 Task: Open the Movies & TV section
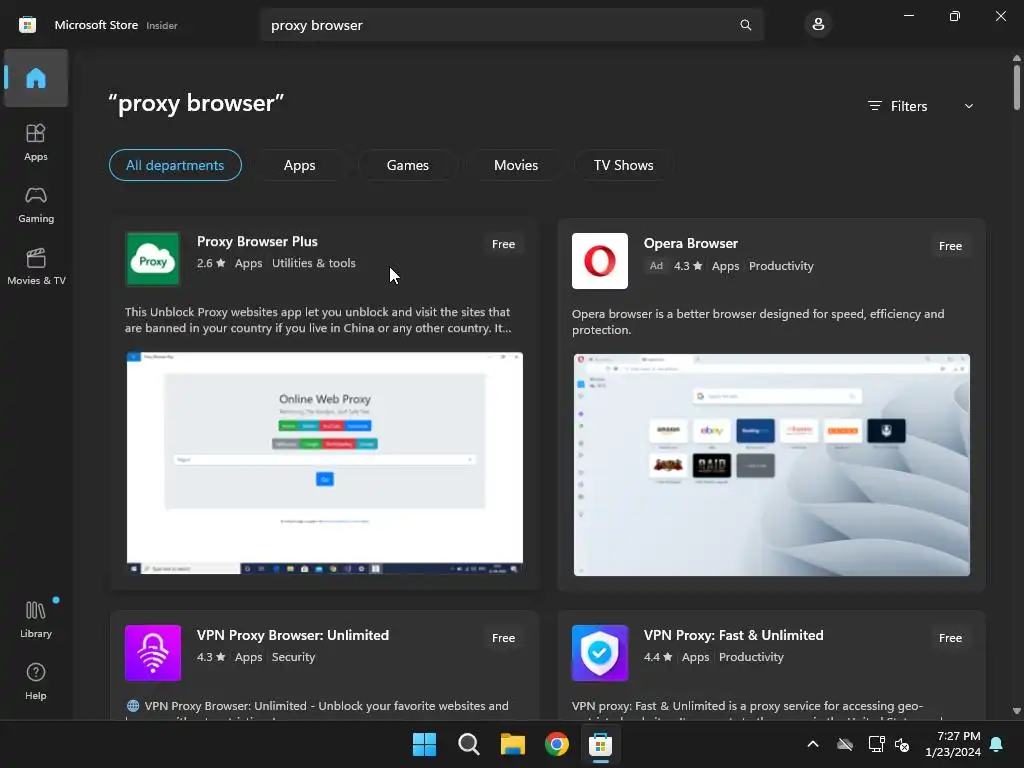pyautogui.click(x=36, y=266)
